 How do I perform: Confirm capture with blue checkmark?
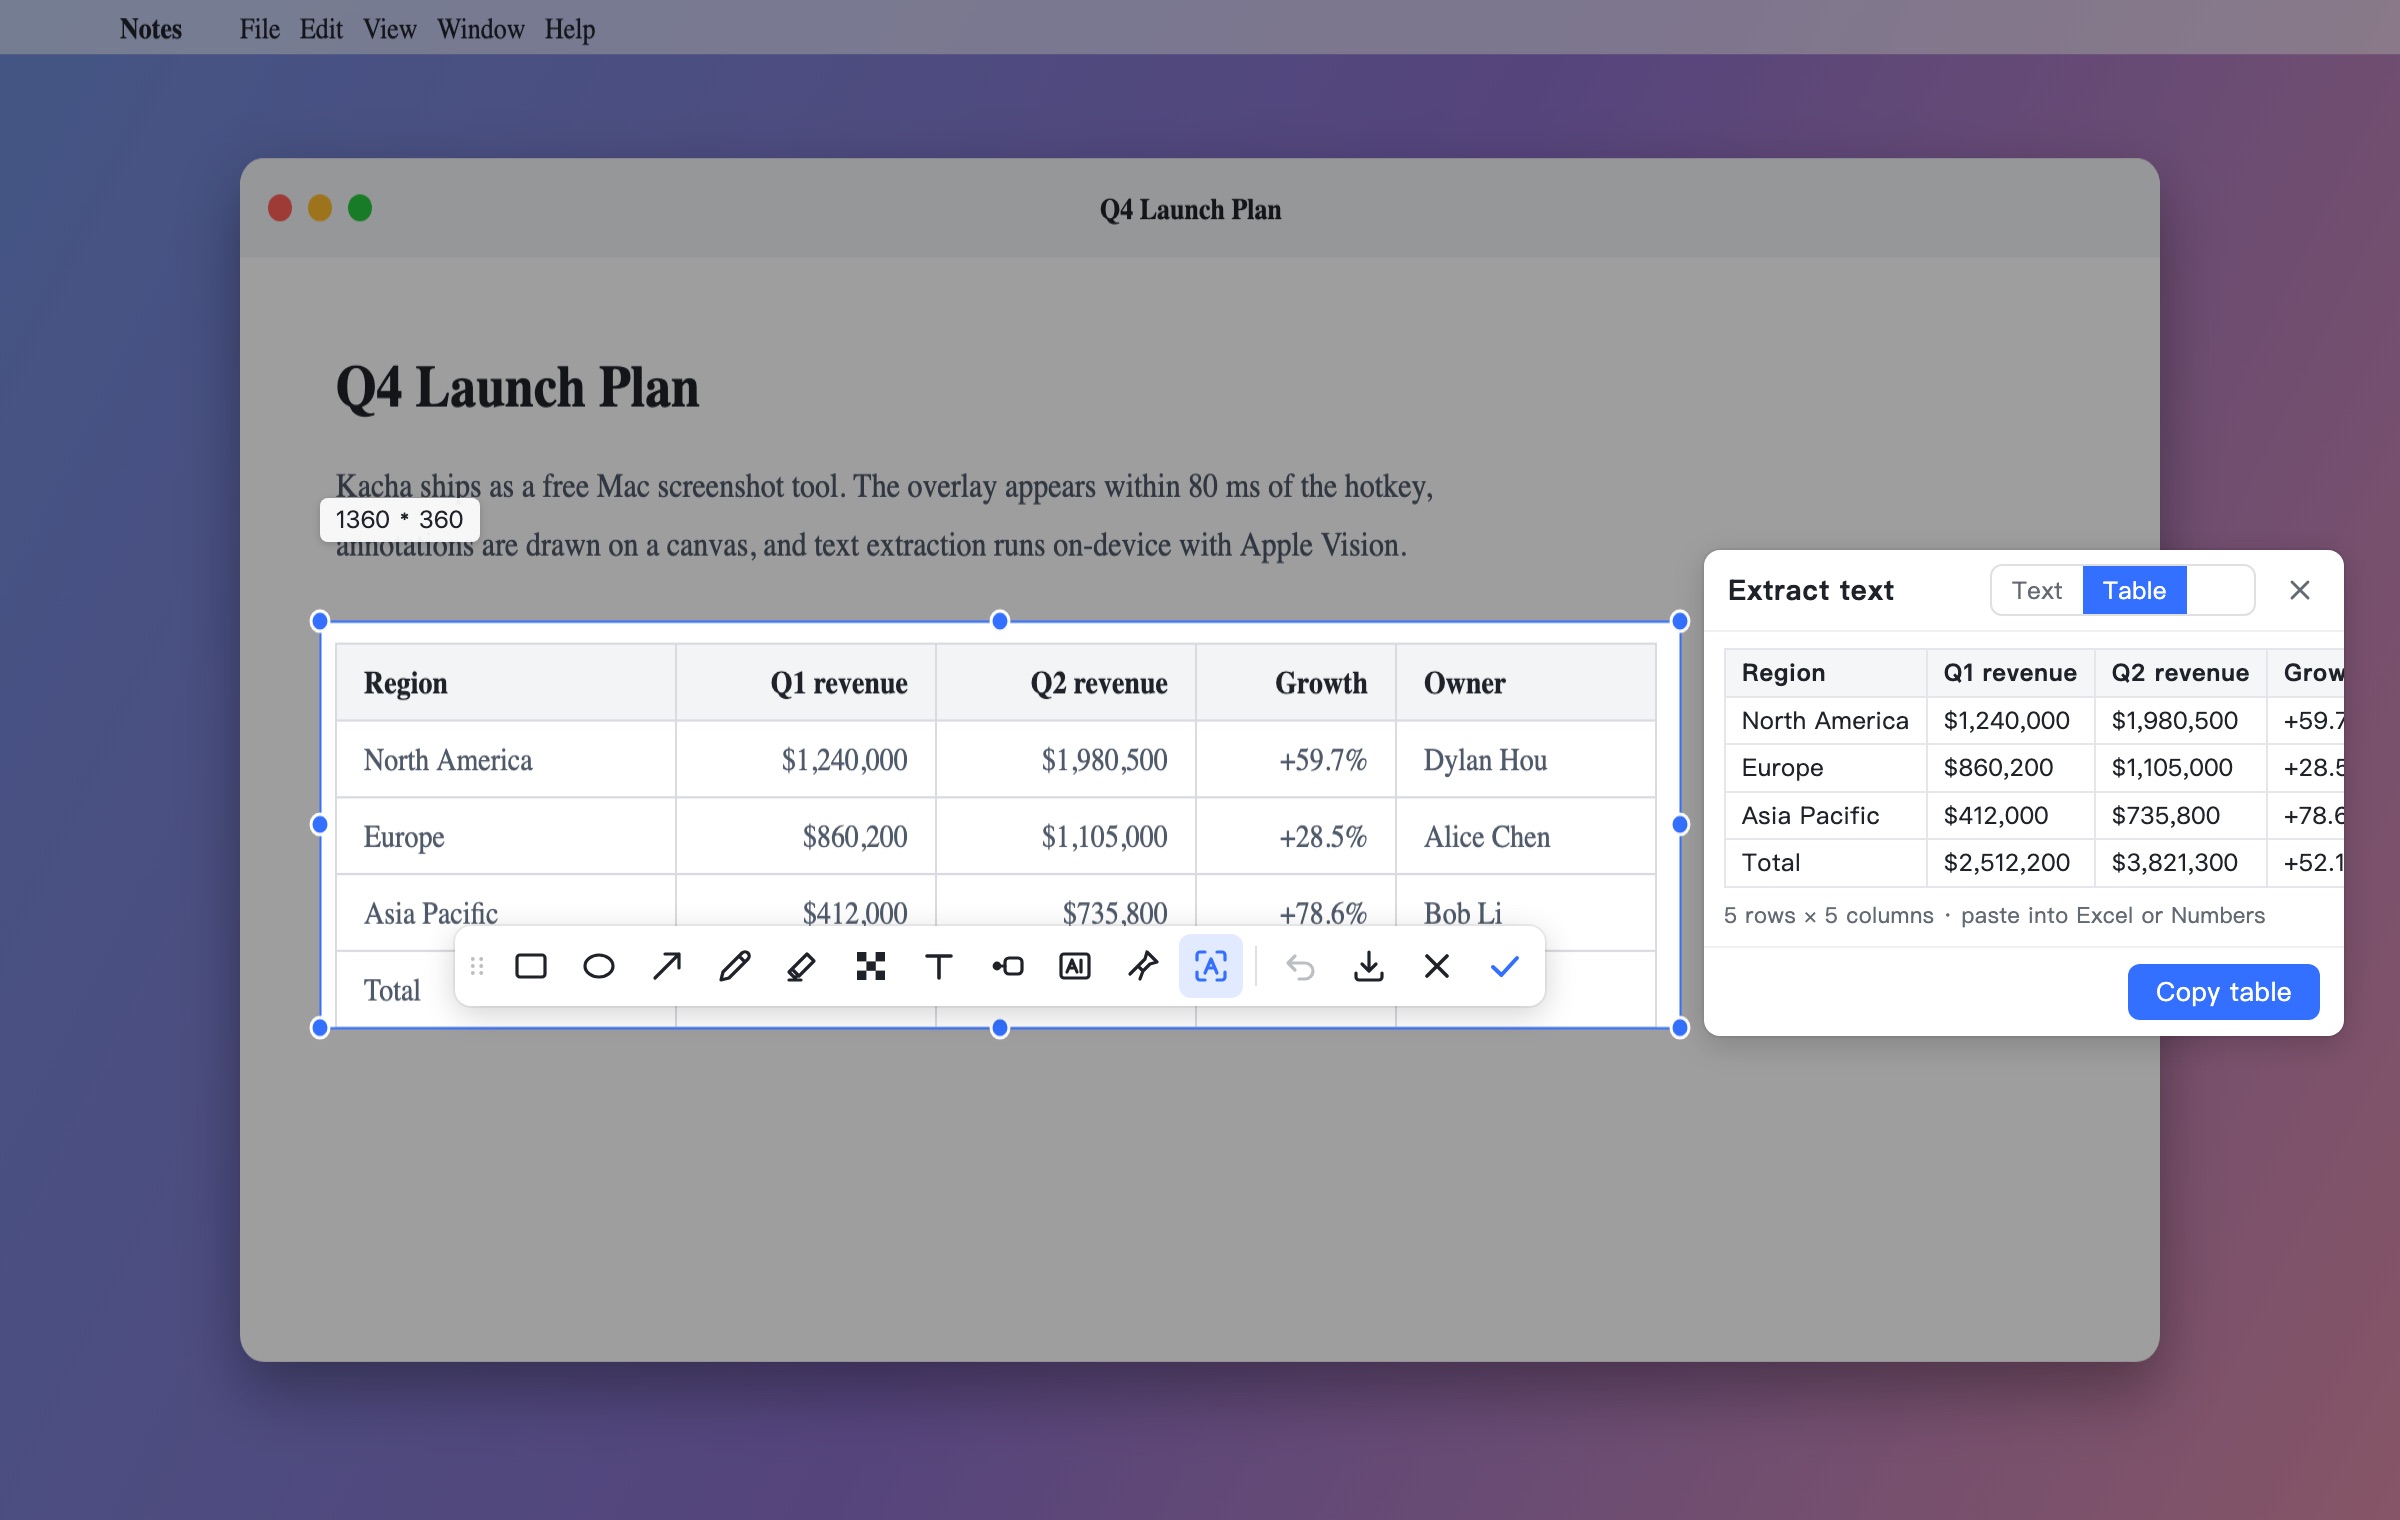tap(1504, 966)
